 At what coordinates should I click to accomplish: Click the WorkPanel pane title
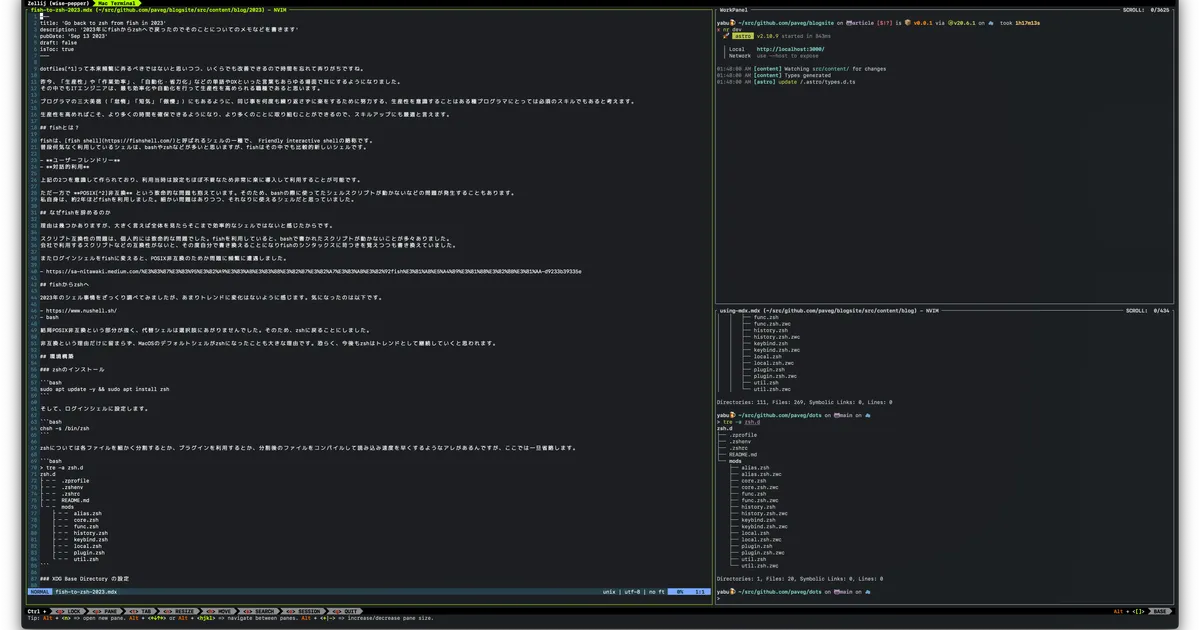click(736, 10)
